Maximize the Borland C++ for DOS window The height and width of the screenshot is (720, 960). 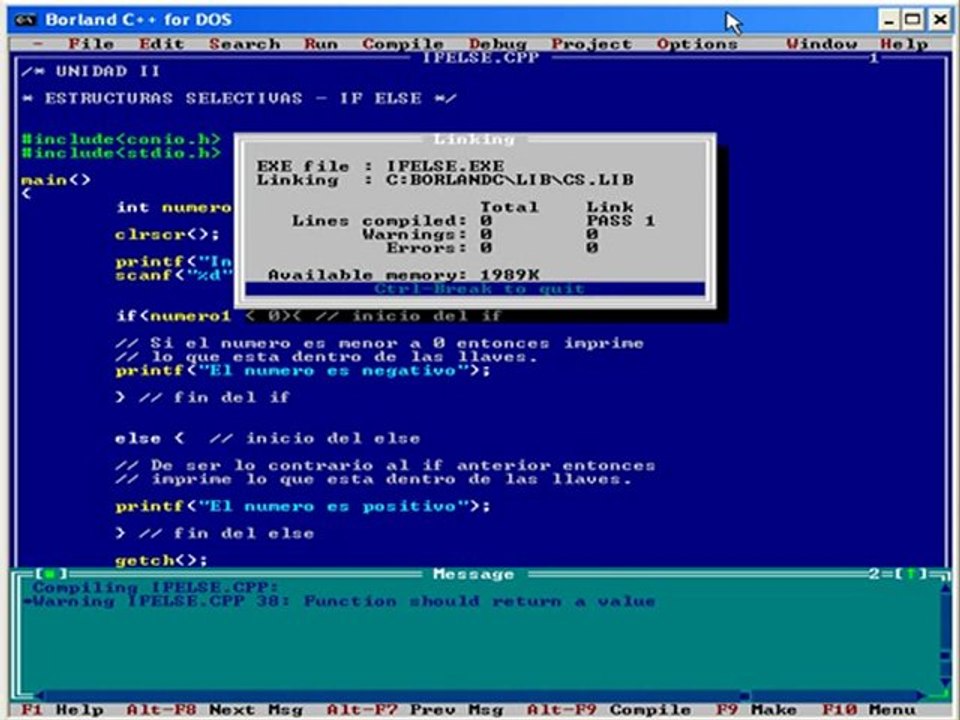(913, 20)
